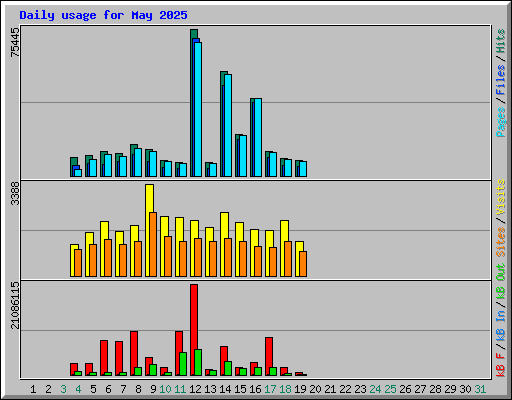Viewport: 512px width, 400px height.
Task: Click the 'kB In' legend label
Action: (501, 326)
